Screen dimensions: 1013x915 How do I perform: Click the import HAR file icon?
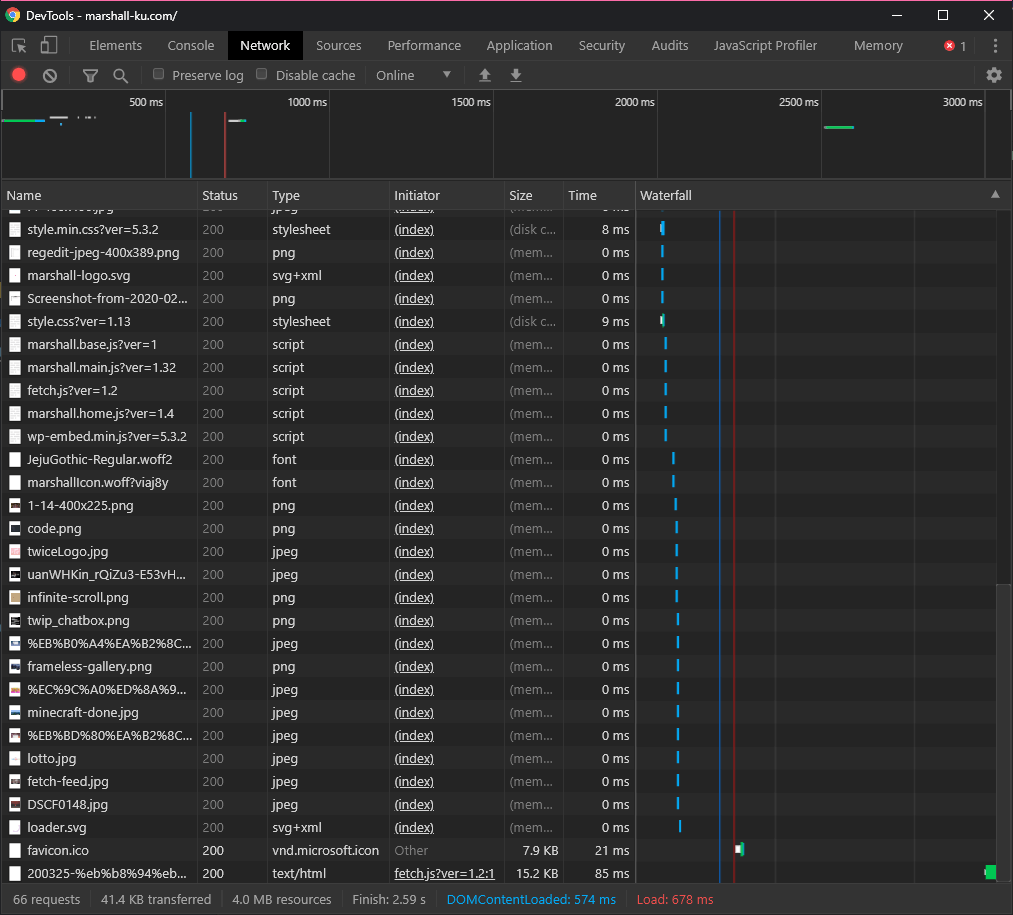[485, 75]
